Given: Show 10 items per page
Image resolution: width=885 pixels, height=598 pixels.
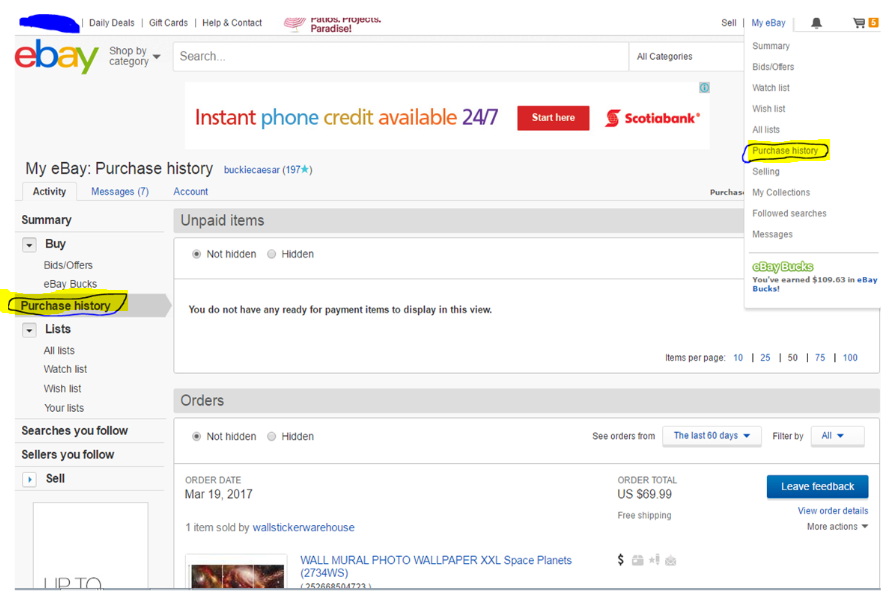Looking at the screenshot, I should [x=738, y=357].
